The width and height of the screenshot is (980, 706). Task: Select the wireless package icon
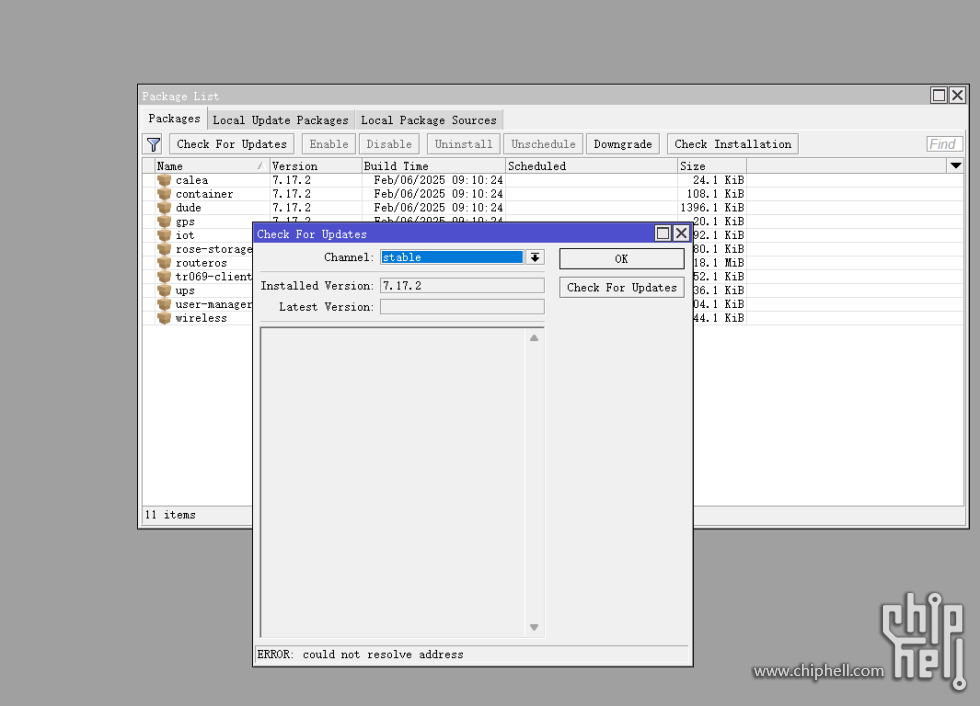pos(164,317)
